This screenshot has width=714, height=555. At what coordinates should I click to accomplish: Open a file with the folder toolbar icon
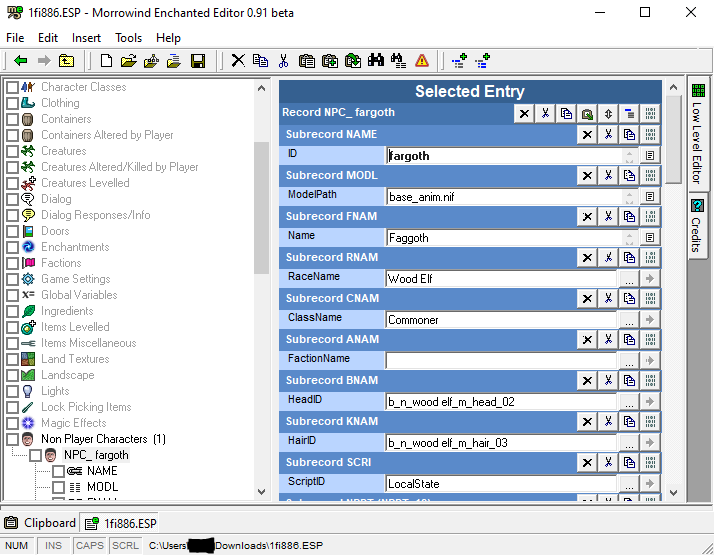[x=129, y=61]
